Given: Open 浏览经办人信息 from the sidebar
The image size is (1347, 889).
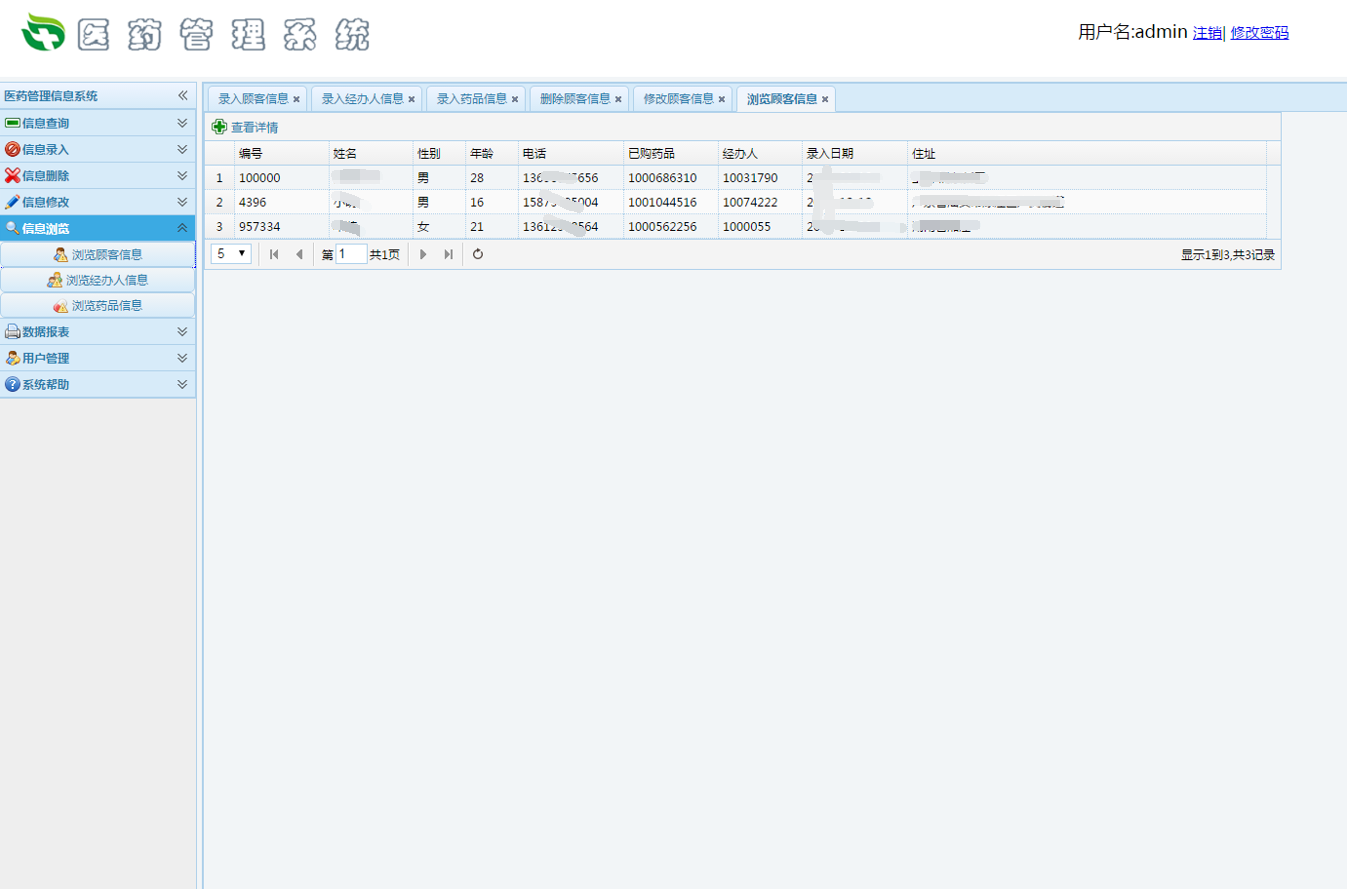Looking at the screenshot, I should coord(98,280).
